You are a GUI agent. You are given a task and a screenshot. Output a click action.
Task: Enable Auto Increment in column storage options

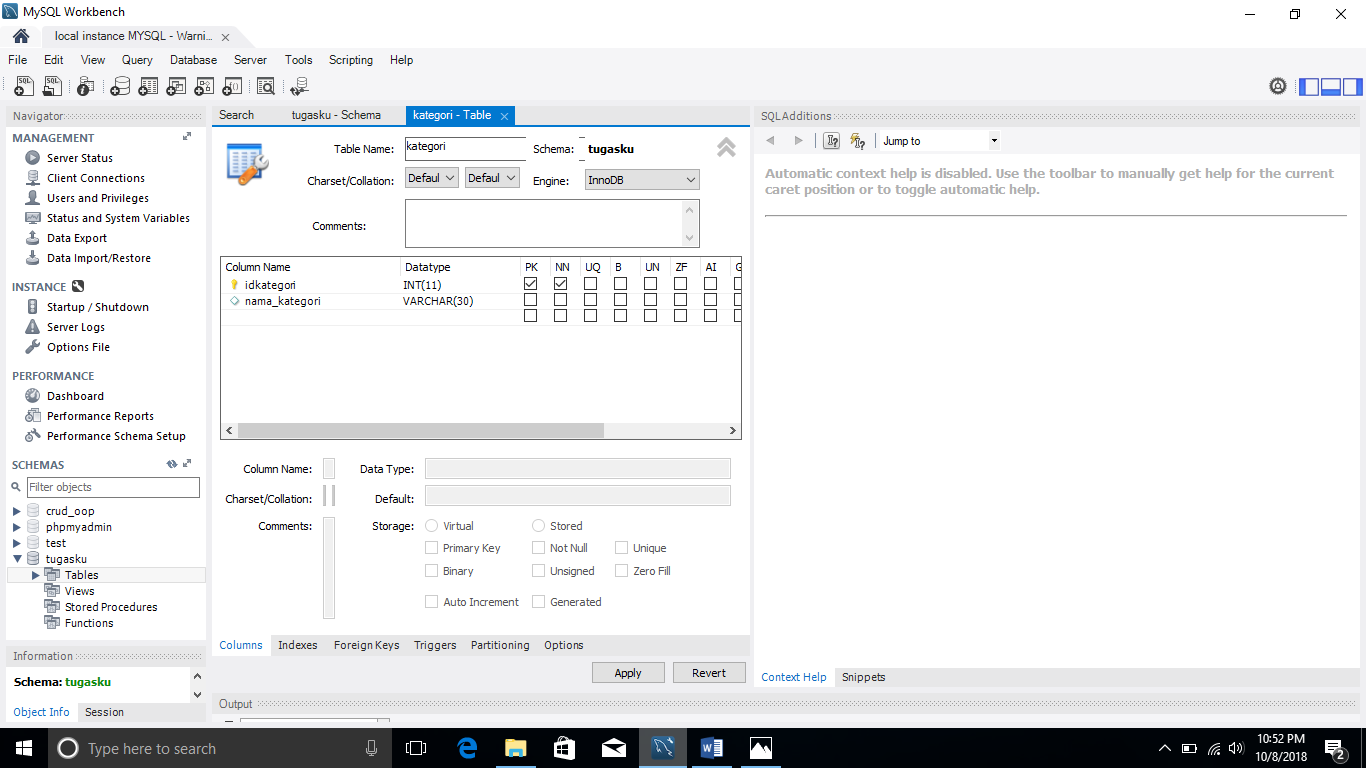431,601
